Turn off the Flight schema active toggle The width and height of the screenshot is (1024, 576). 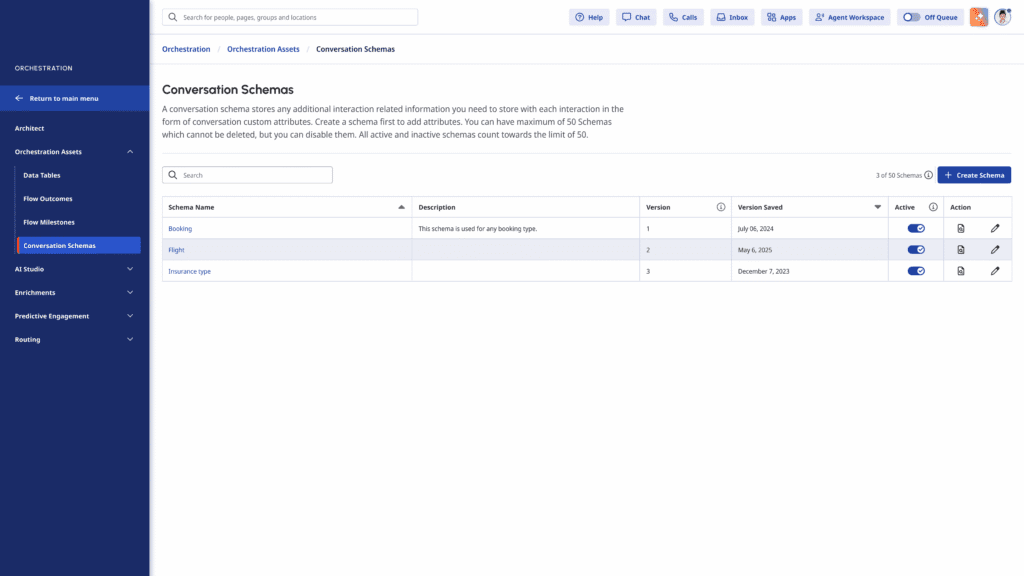916,250
